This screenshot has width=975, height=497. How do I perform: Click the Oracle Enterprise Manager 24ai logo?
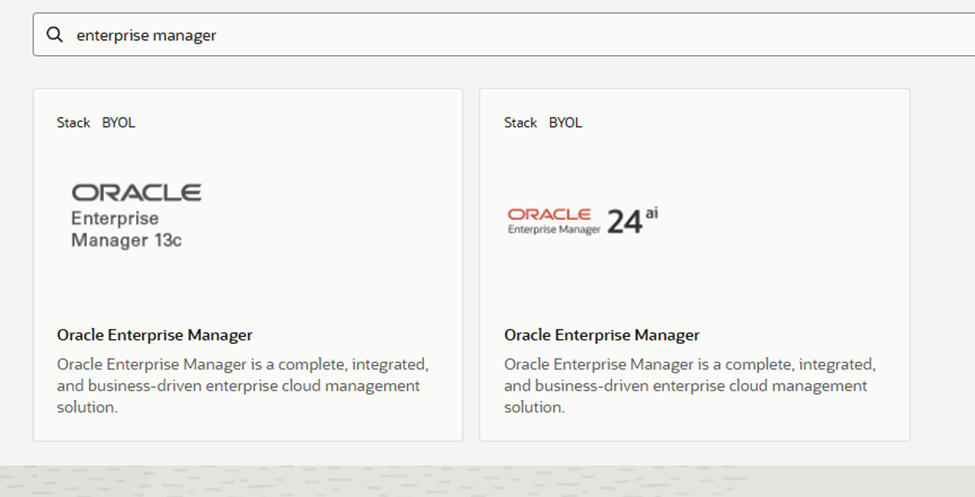pyautogui.click(x=583, y=220)
